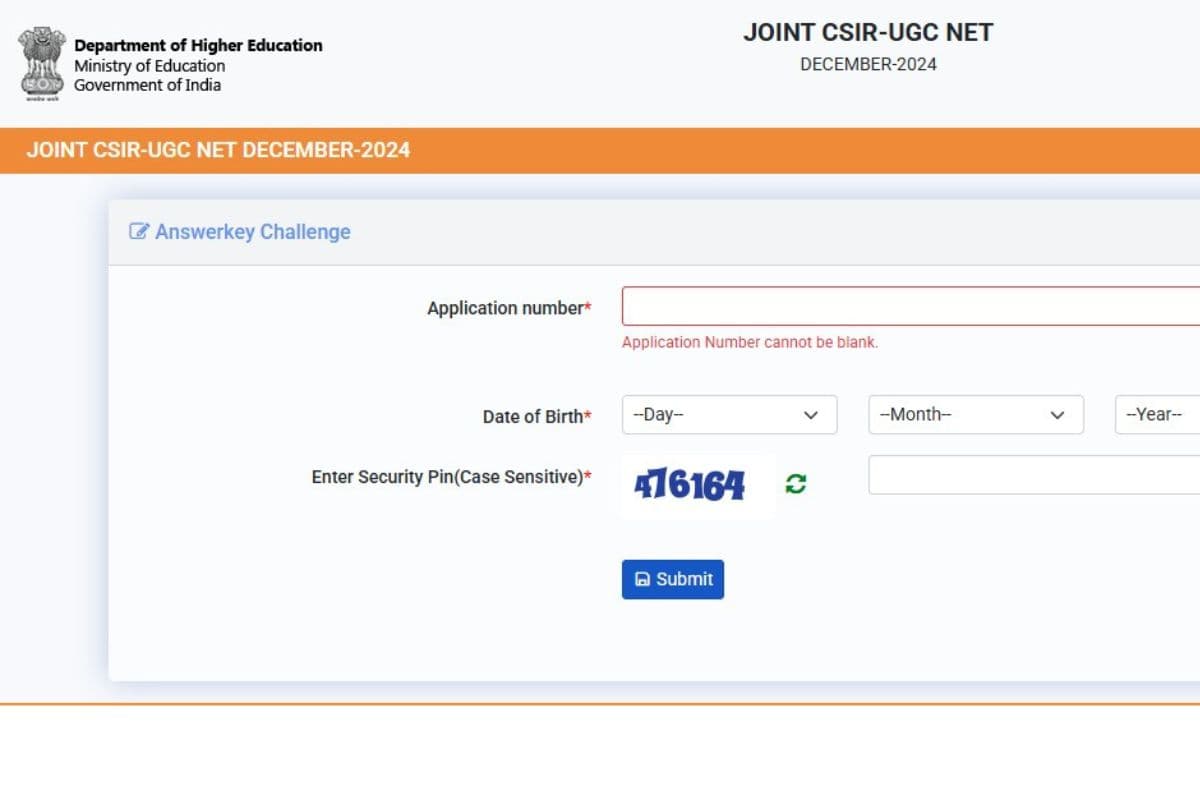
Task: Click the JOINT CSIR-UGC NET DECEMBER-2024 banner
Action: 216,150
